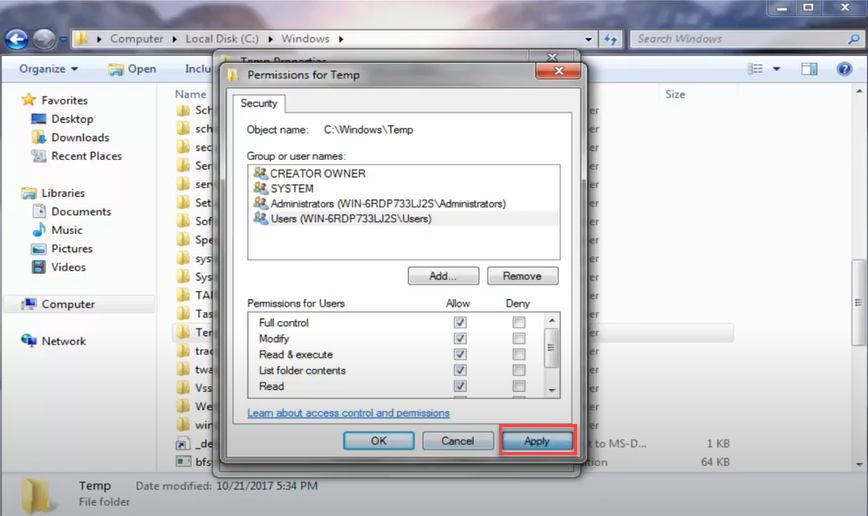Open the Documents library
The height and width of the screenshot is (516, 868).
coord(71,211)
